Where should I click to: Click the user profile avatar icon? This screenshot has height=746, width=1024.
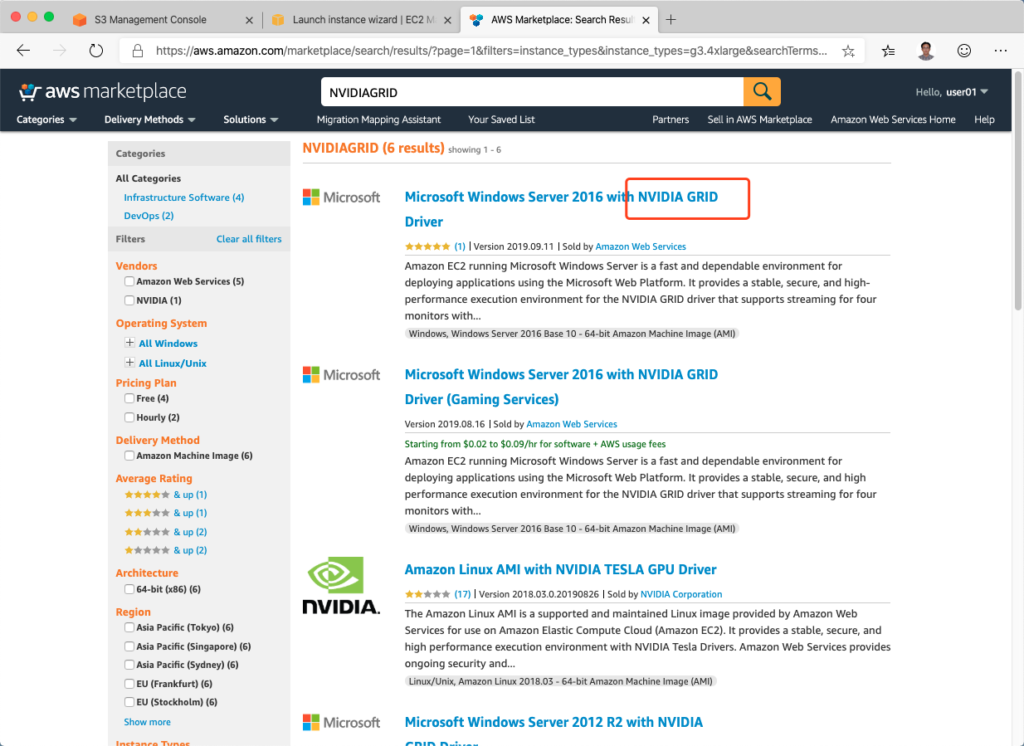tap(926, 50)
